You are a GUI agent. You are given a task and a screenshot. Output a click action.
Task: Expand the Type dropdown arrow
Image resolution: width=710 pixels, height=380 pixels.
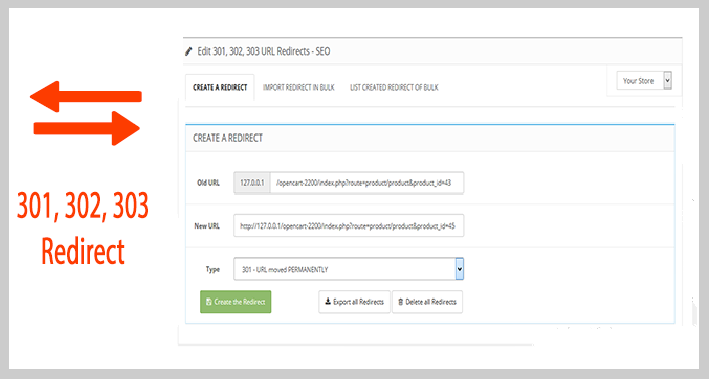pos(460,269)
